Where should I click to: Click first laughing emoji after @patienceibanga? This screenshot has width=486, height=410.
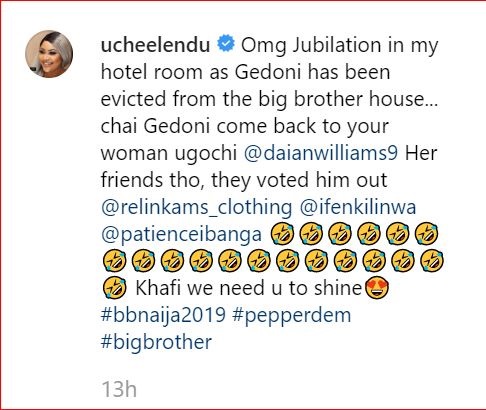pyautogui.click(x=282, y=234)
